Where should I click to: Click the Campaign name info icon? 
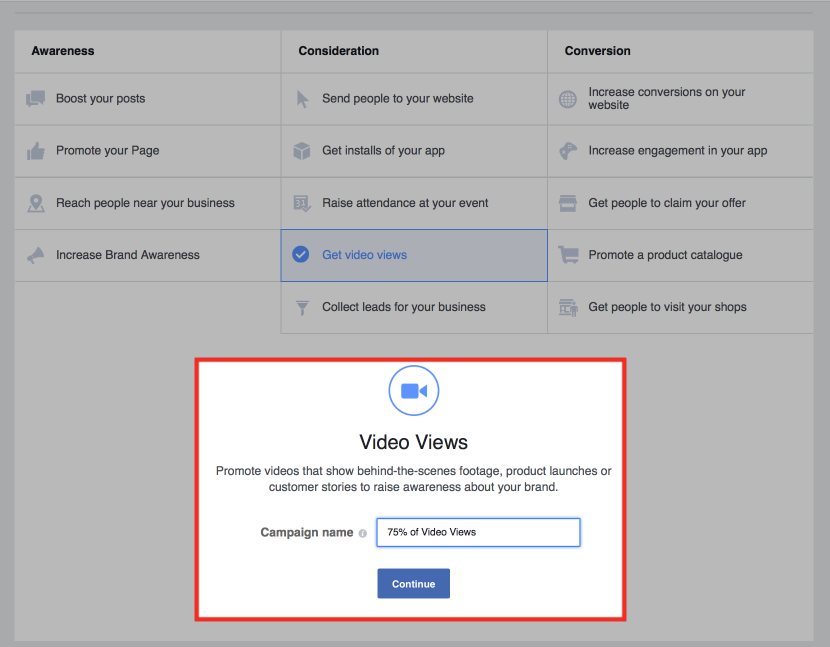click(363, 533)
